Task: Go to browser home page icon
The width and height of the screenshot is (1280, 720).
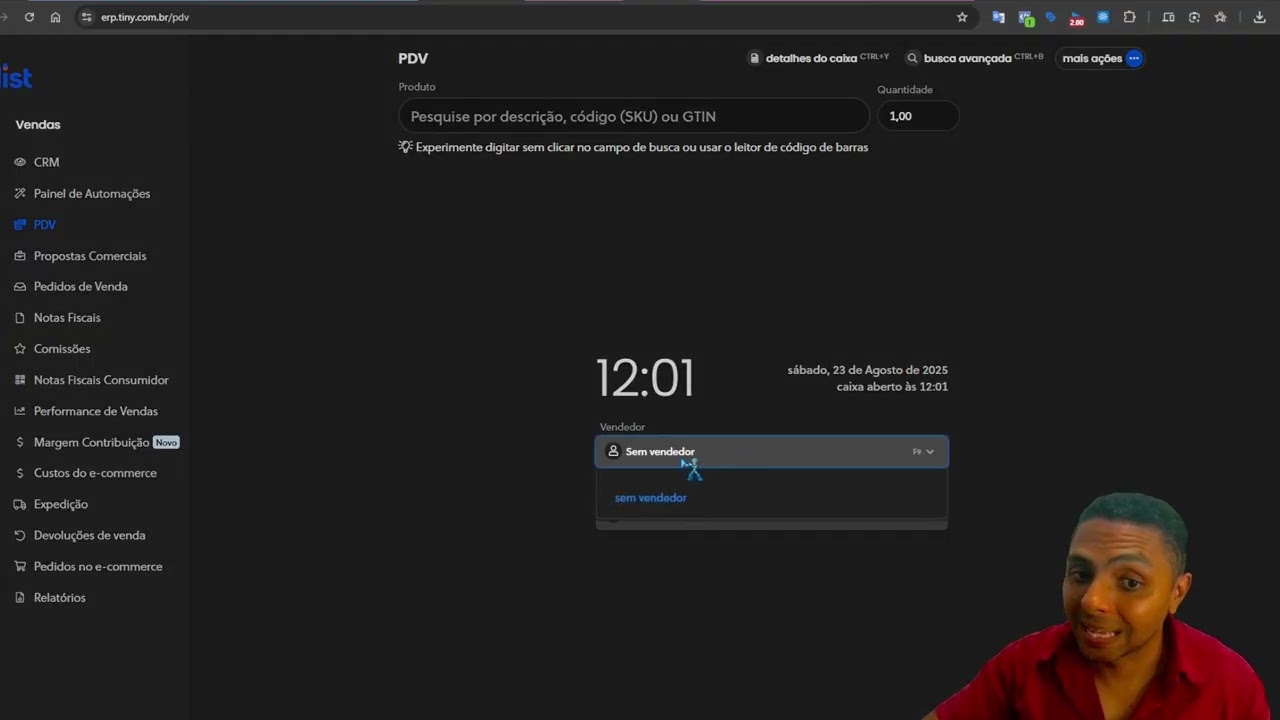Action: pos(55,17)
